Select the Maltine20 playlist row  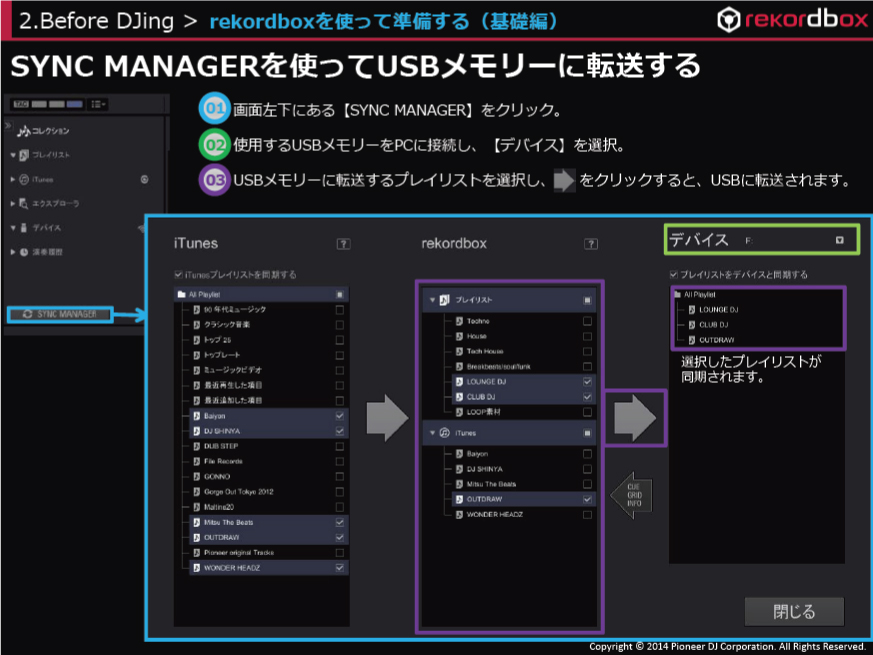271,507
